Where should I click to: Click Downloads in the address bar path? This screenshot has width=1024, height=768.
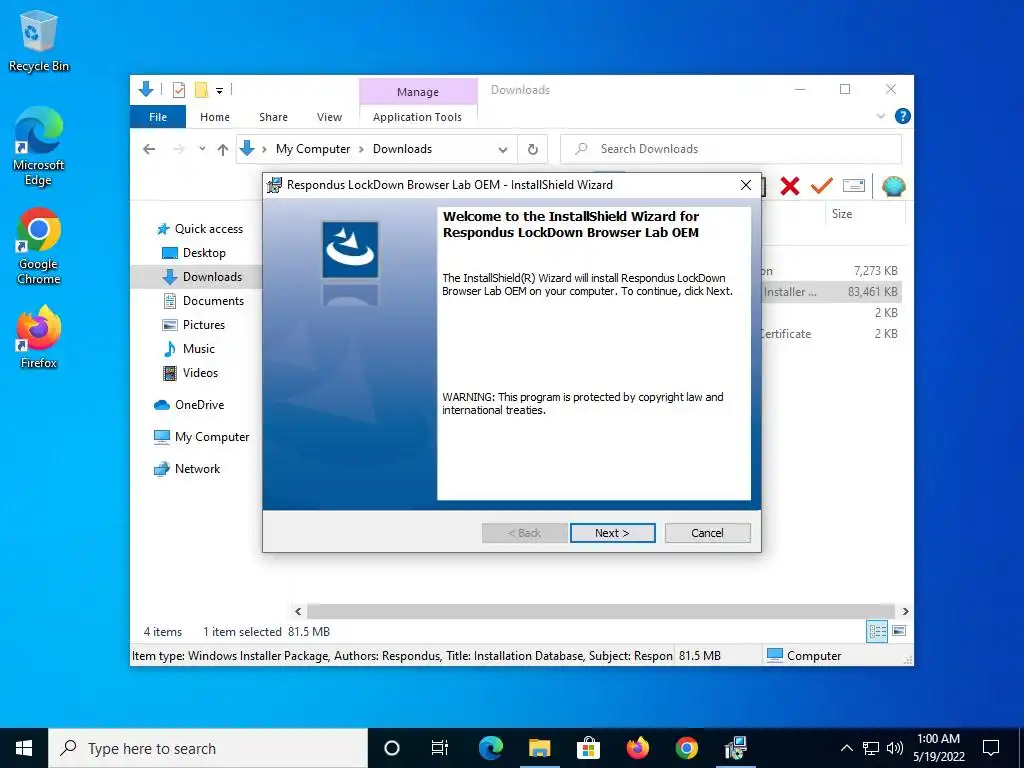point(402,149)
